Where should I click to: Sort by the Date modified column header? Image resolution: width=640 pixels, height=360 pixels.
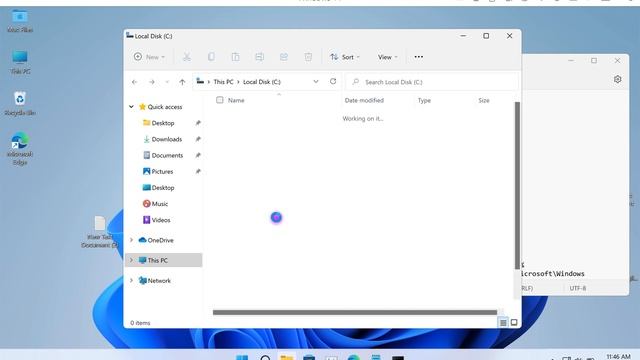click(x=364, y=100)
